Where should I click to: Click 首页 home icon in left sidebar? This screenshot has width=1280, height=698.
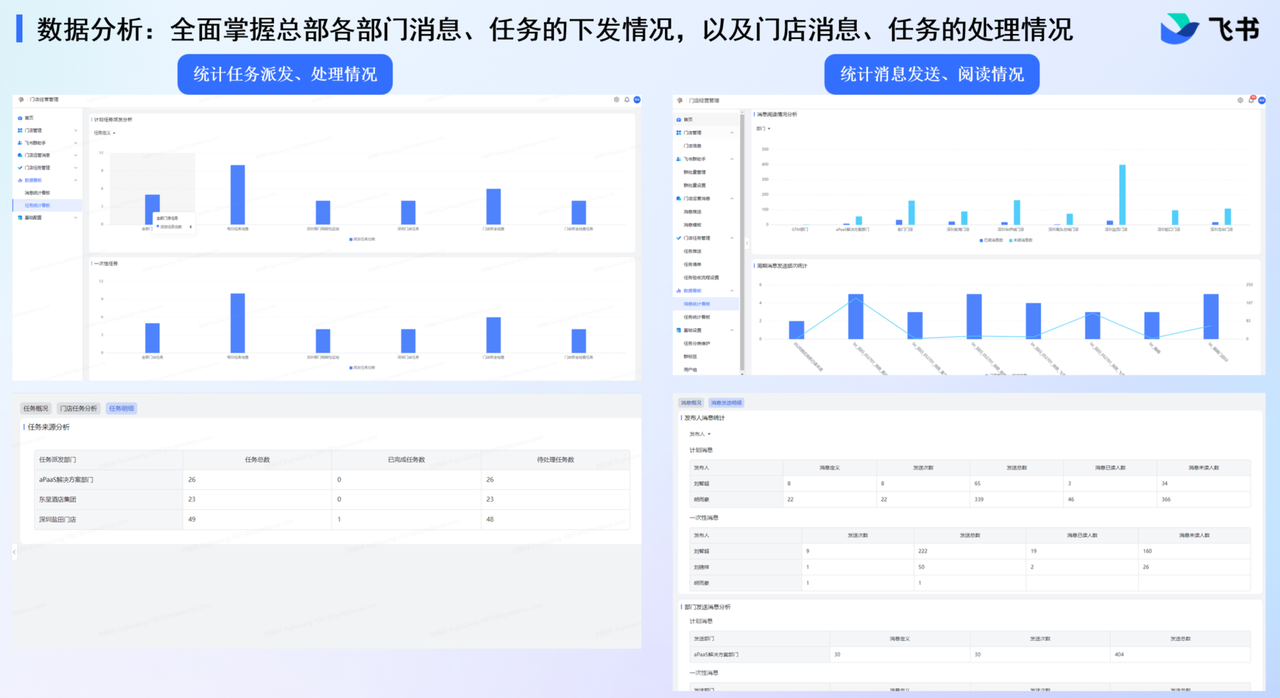tap(20, 118)
